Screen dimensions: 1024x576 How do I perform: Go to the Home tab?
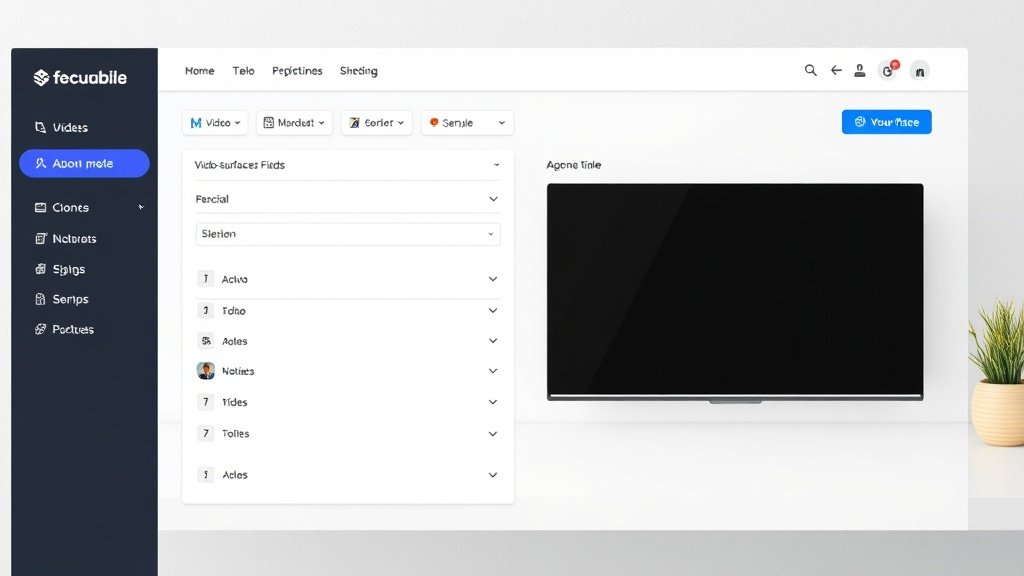tap(199, 71)
